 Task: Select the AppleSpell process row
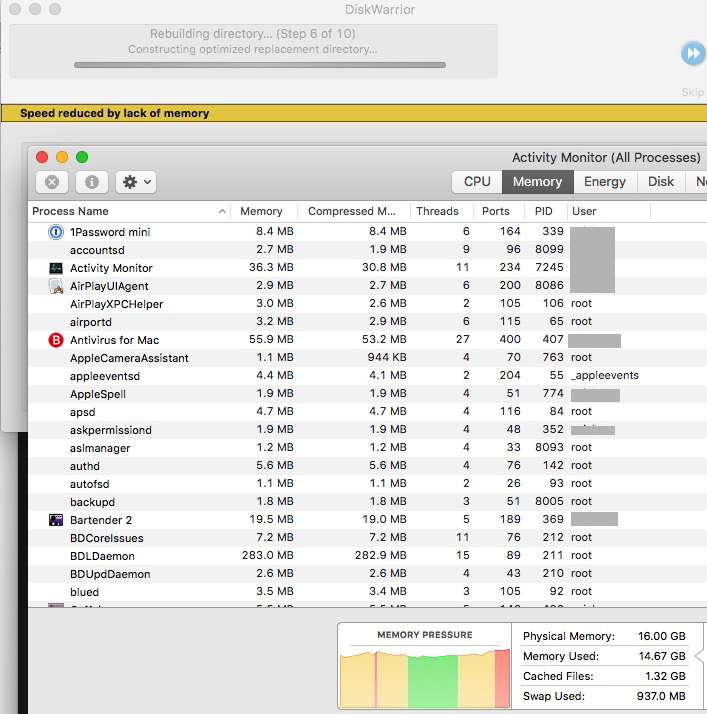(367, 394)
